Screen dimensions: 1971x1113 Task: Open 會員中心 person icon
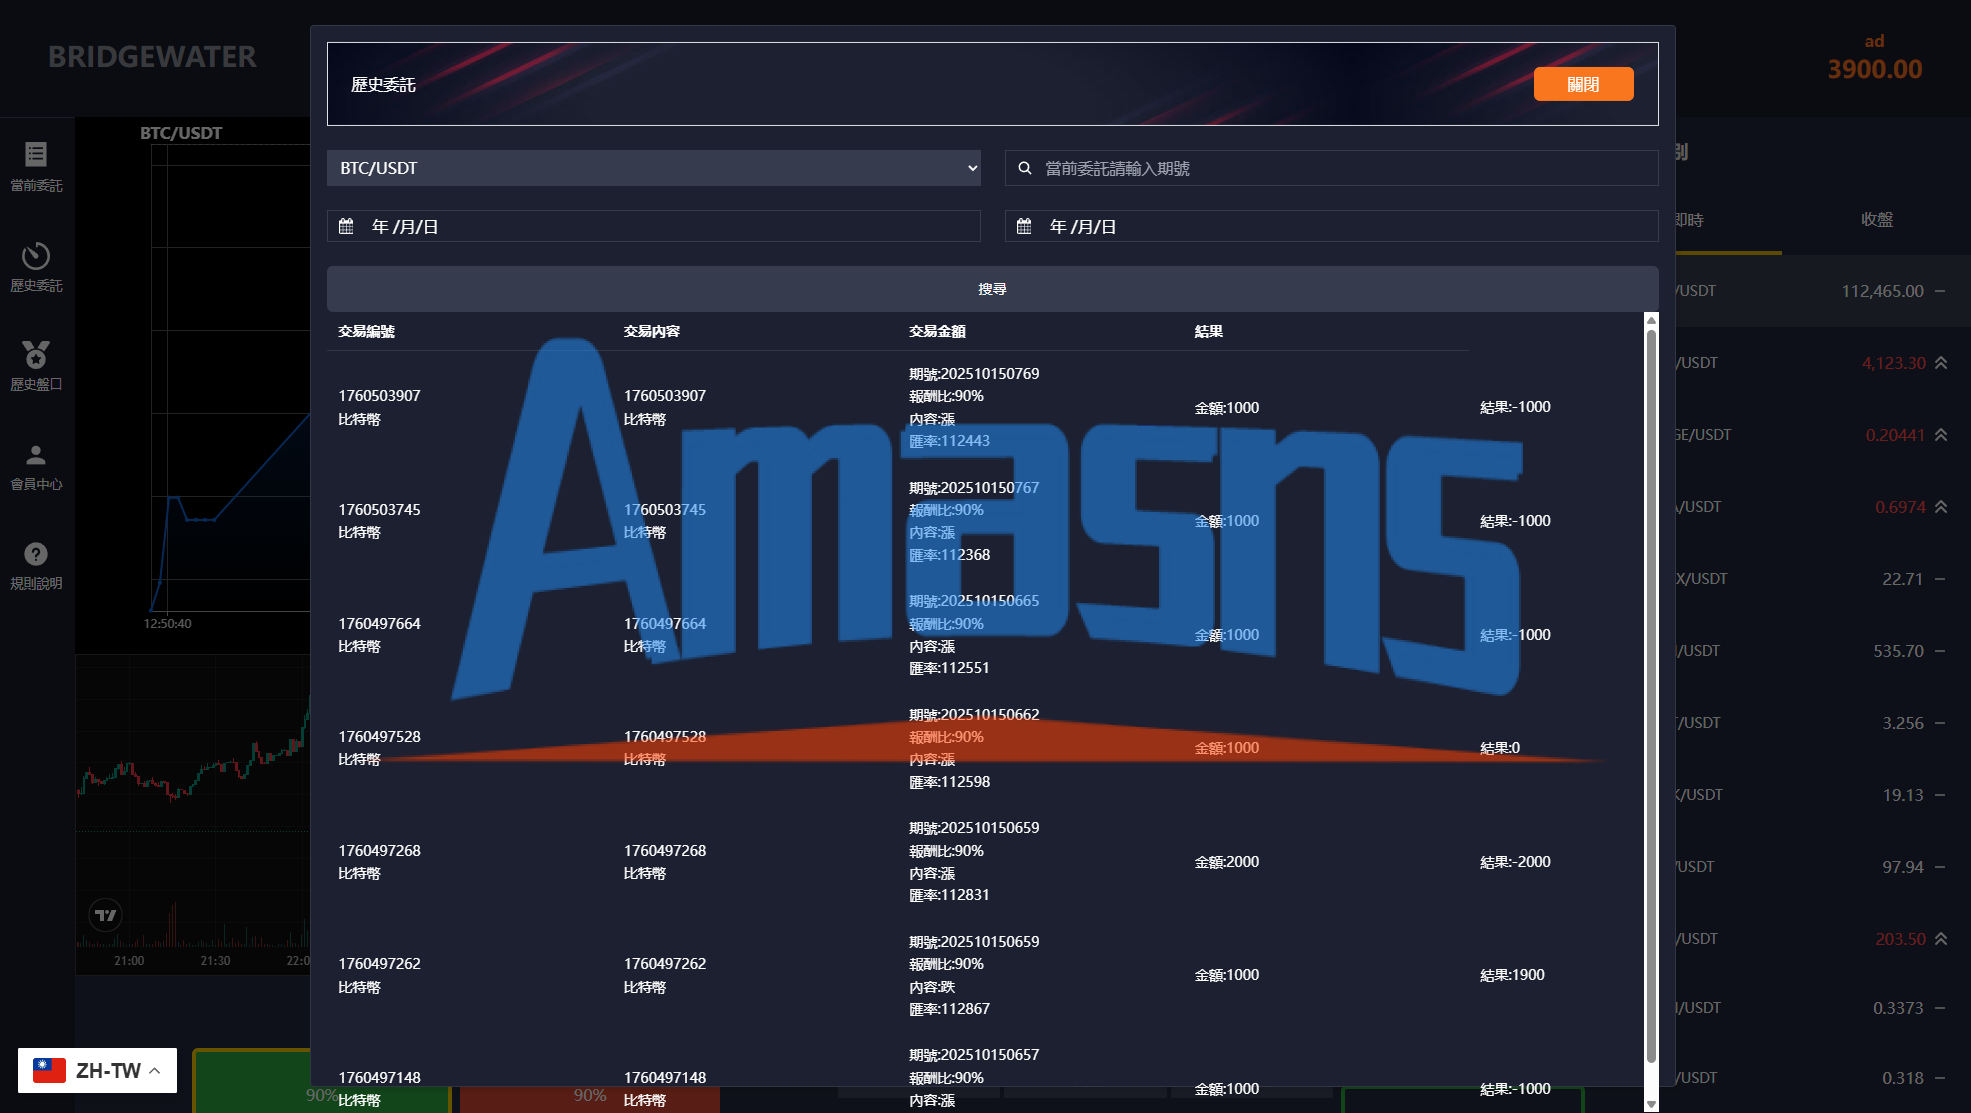point(36,455)
